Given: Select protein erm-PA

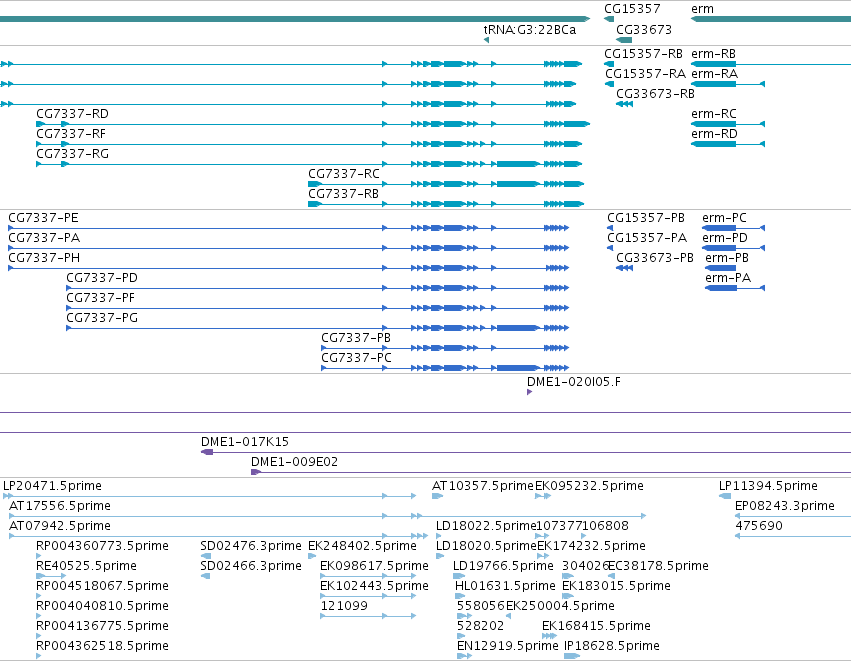Looking at the screenshot, I should 728,278.
